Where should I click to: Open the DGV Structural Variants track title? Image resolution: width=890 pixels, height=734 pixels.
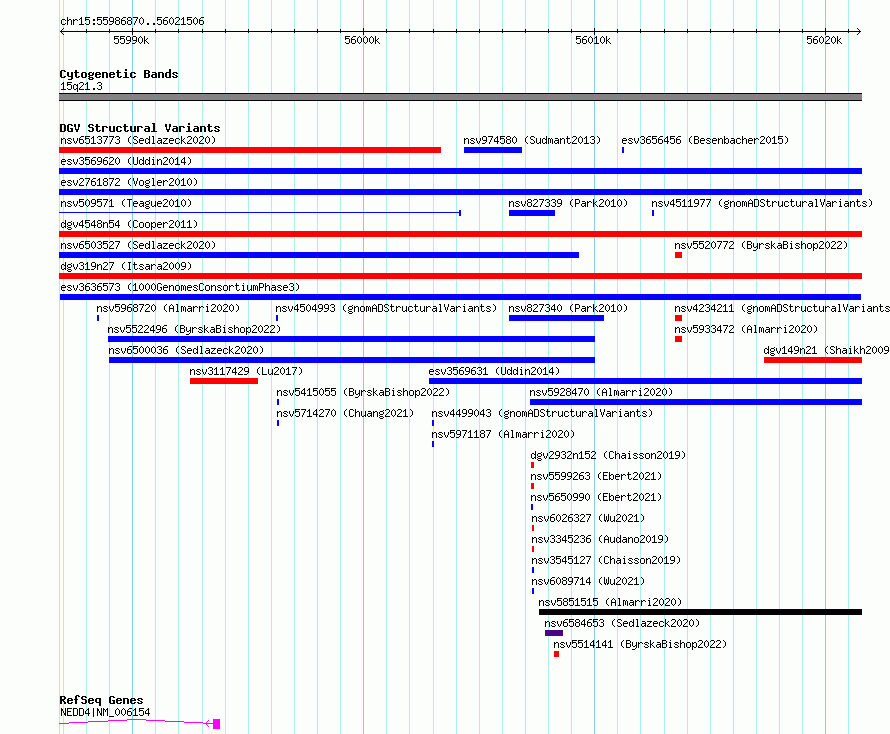(x=140, y=128)
